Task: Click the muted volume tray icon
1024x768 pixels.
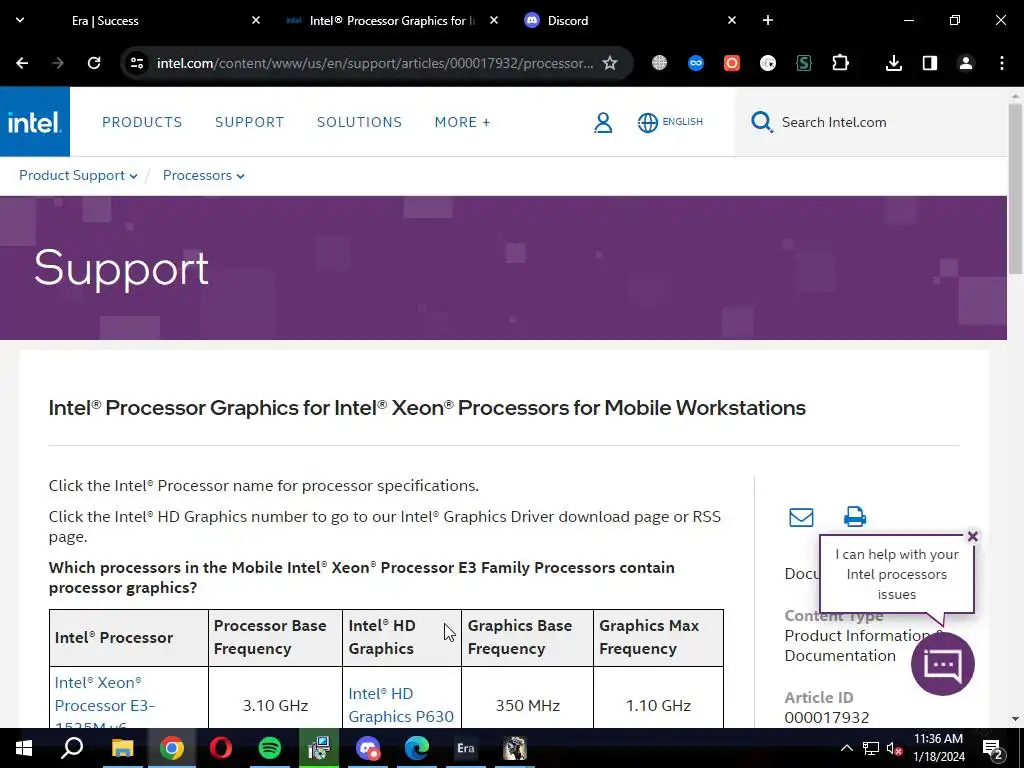Action: click(895, 748)
